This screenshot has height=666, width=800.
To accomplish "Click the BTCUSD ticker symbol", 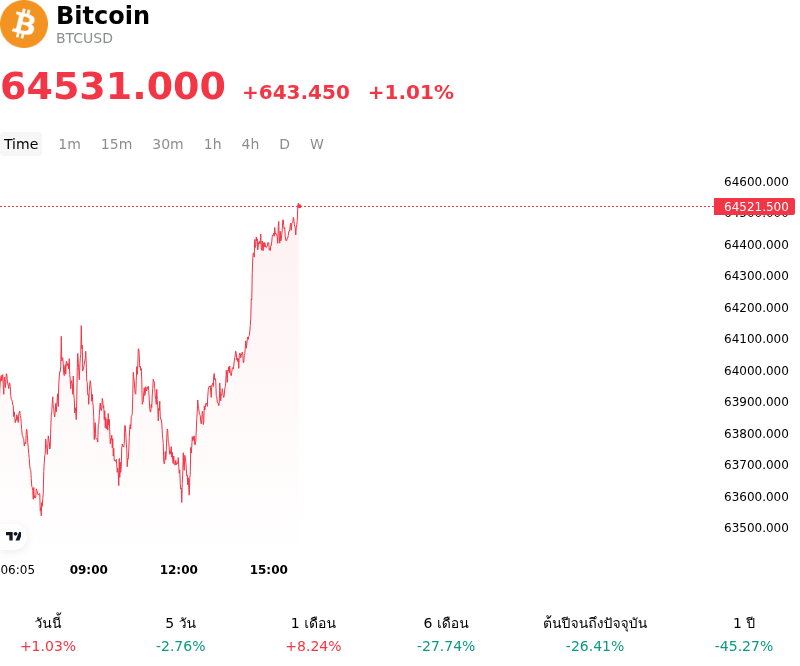I will [x=84, y=38].
